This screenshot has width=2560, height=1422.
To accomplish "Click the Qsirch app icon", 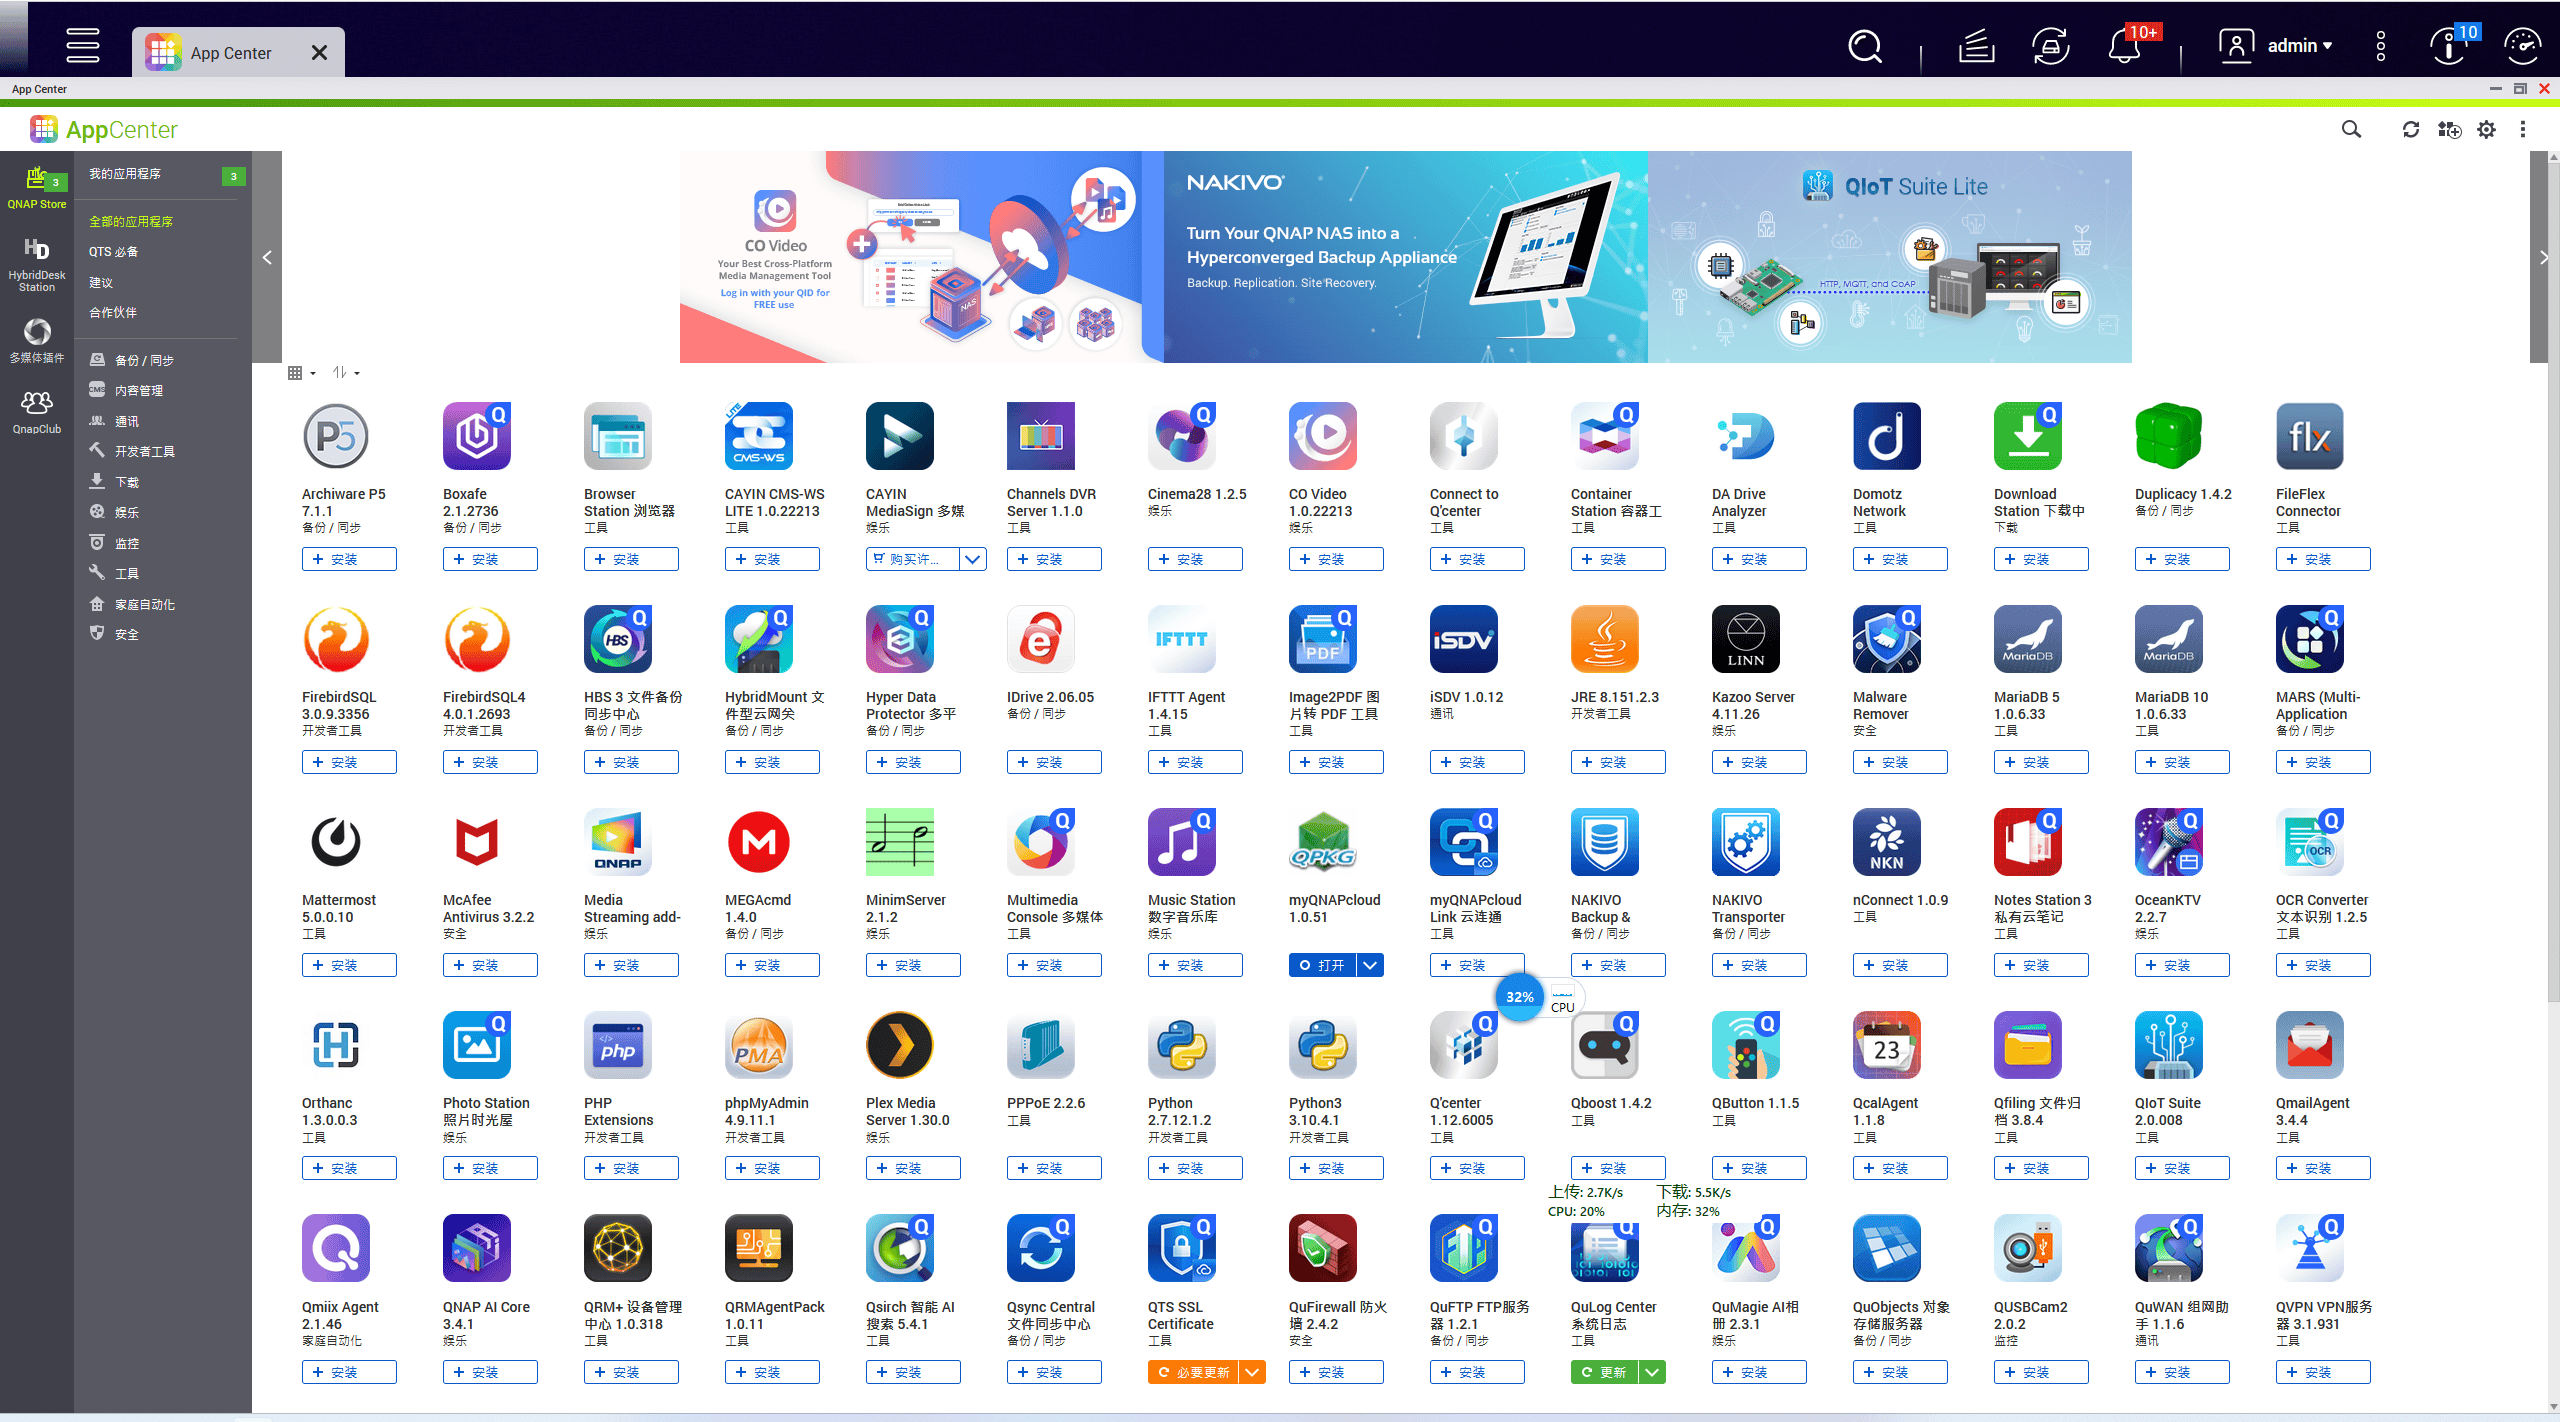I will (x=900, y=1248).
